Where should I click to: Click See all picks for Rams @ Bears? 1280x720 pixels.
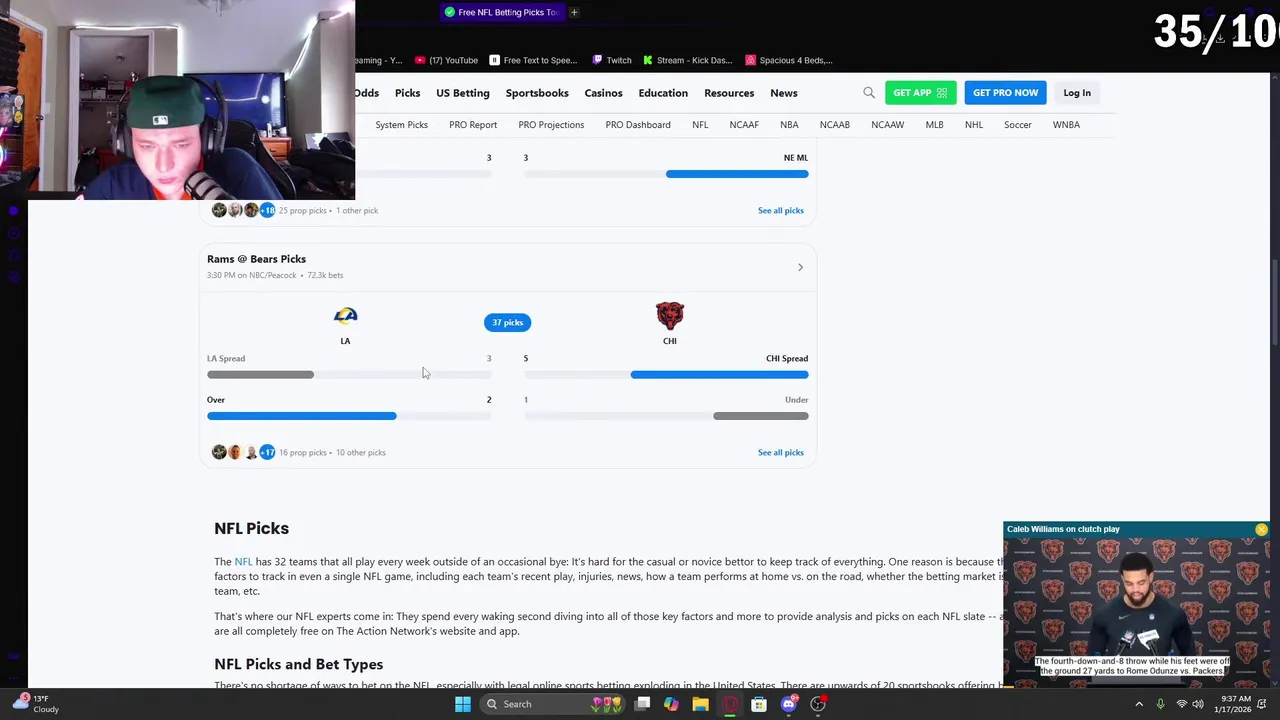coord(781,452)
